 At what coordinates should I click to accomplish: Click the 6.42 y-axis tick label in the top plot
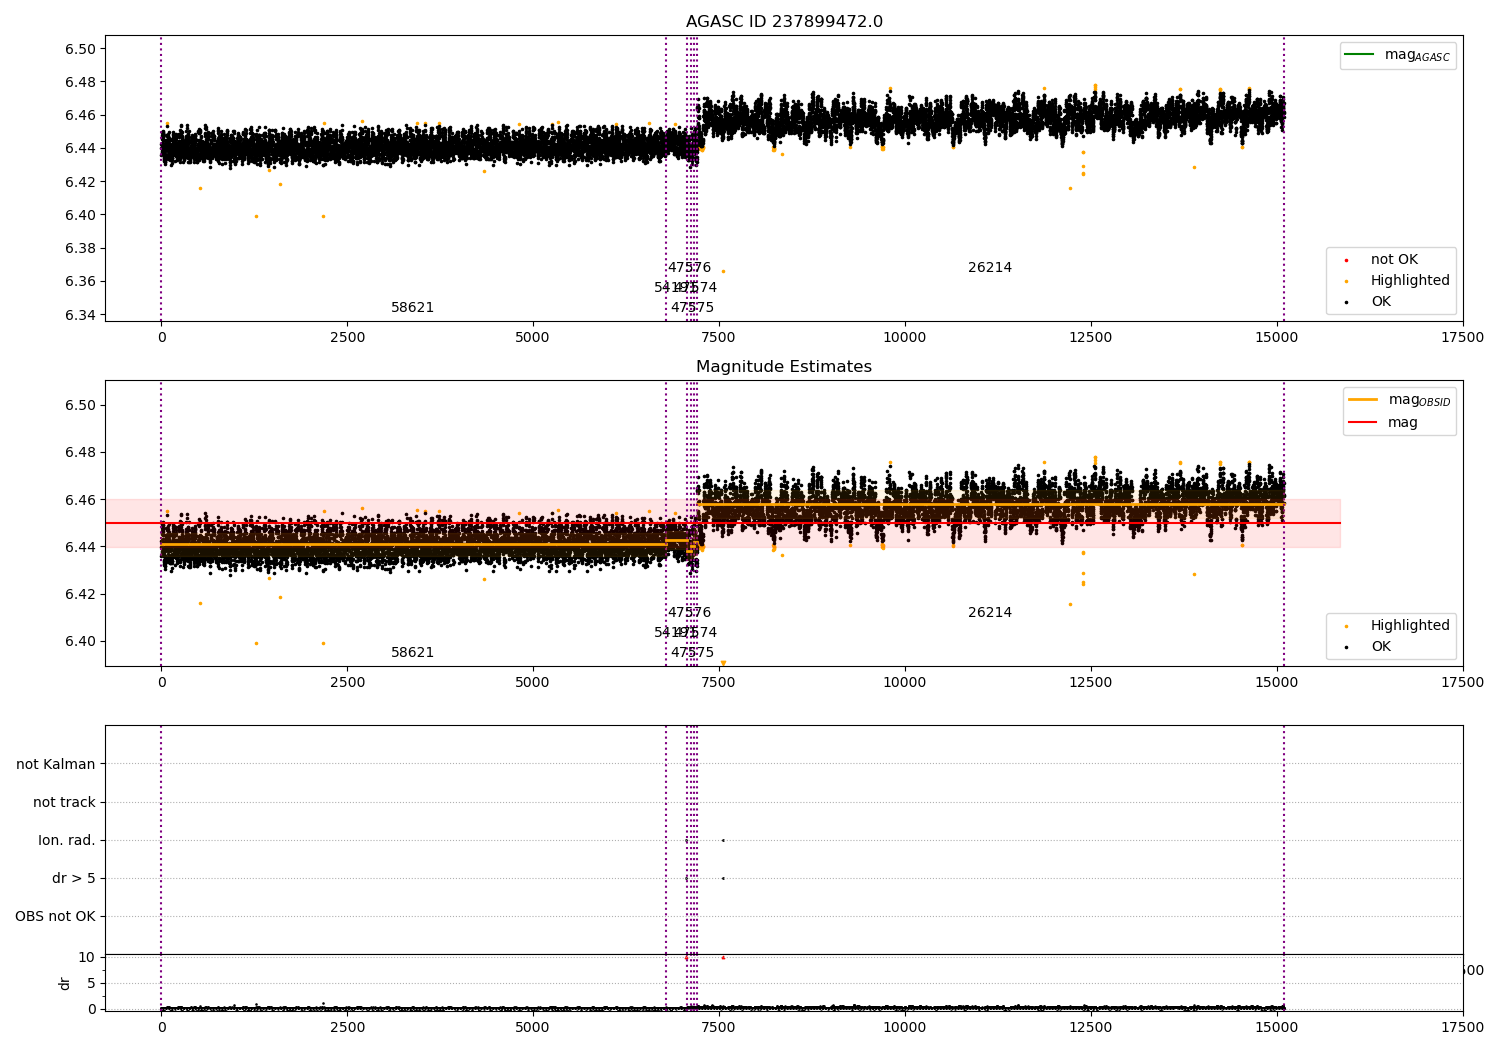point(80,182)
